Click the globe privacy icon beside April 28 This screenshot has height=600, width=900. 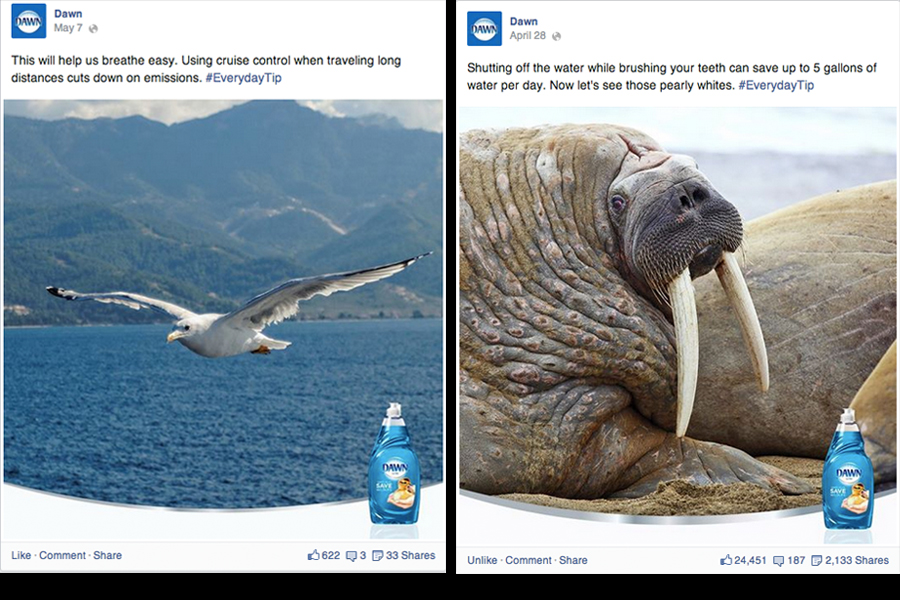[556, 36]
